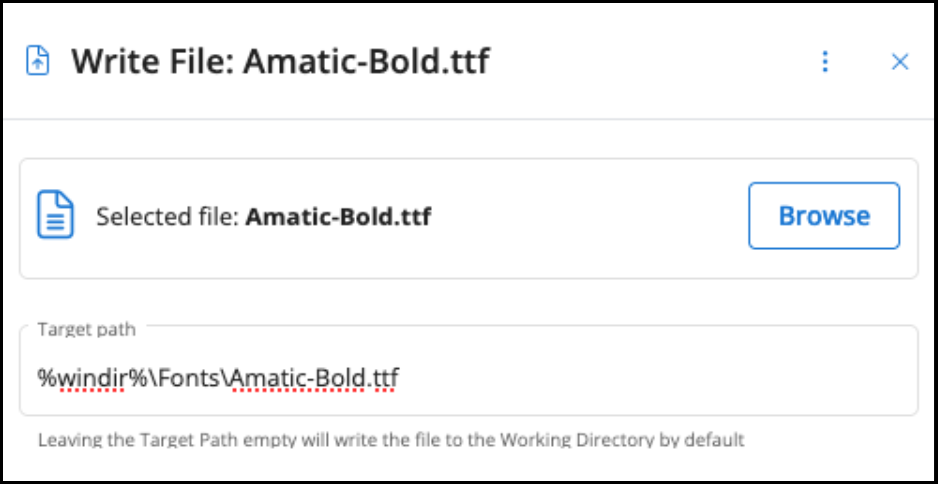This screenshot has width=938, height=484.
Task: Close the Write File dialog
Action: (x=900, y=62)
